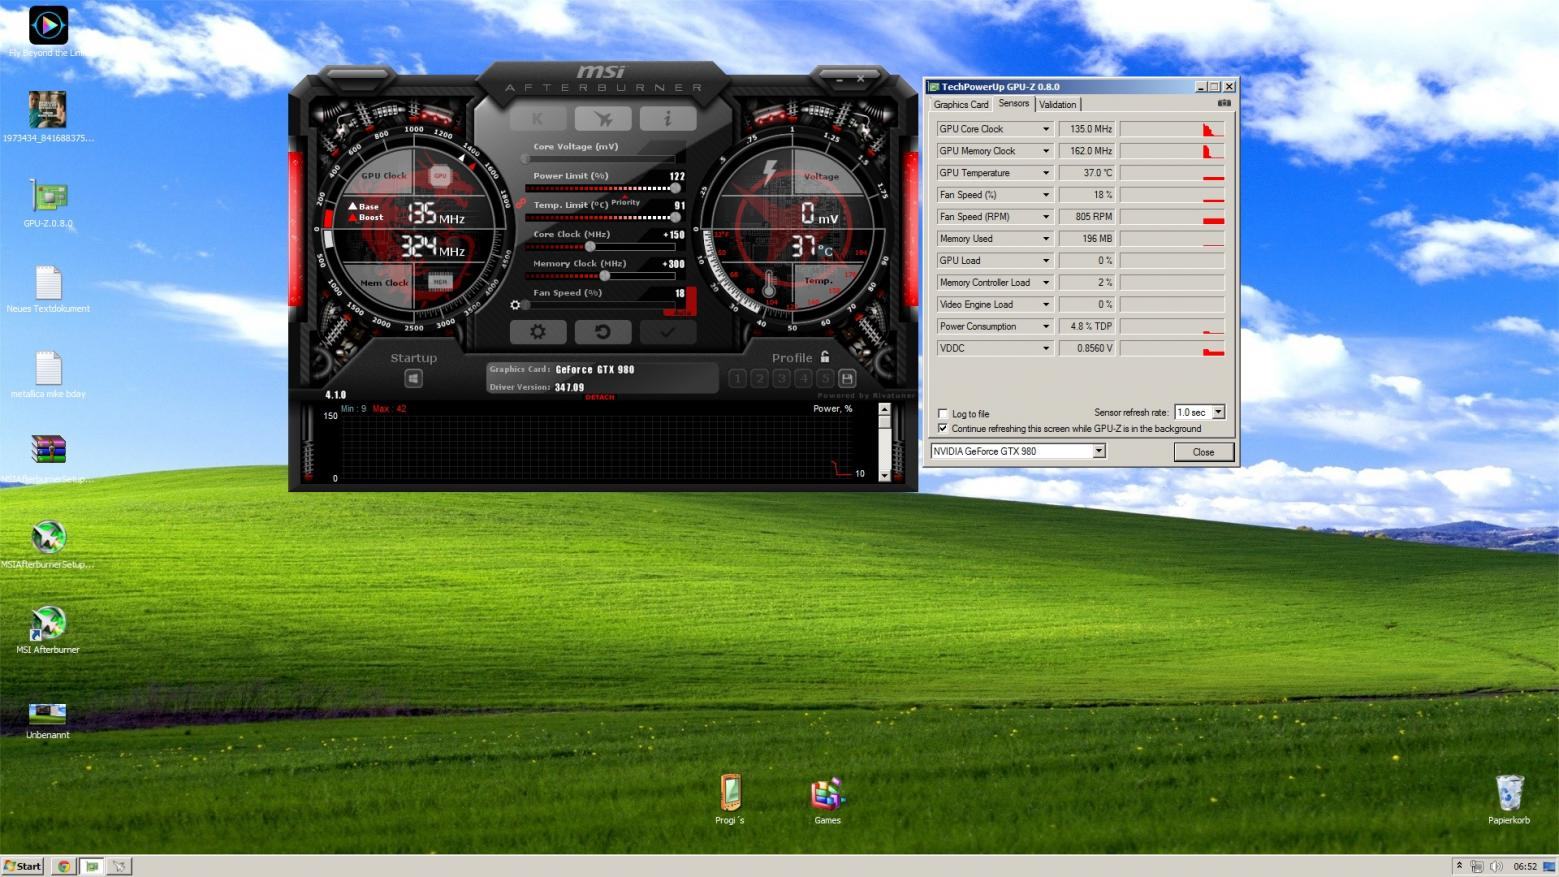The width and height of the screenshot is (1559, 877).
Task: Click the GPU-Z screenshot camera icon
Action: (x=1224, y=103)
